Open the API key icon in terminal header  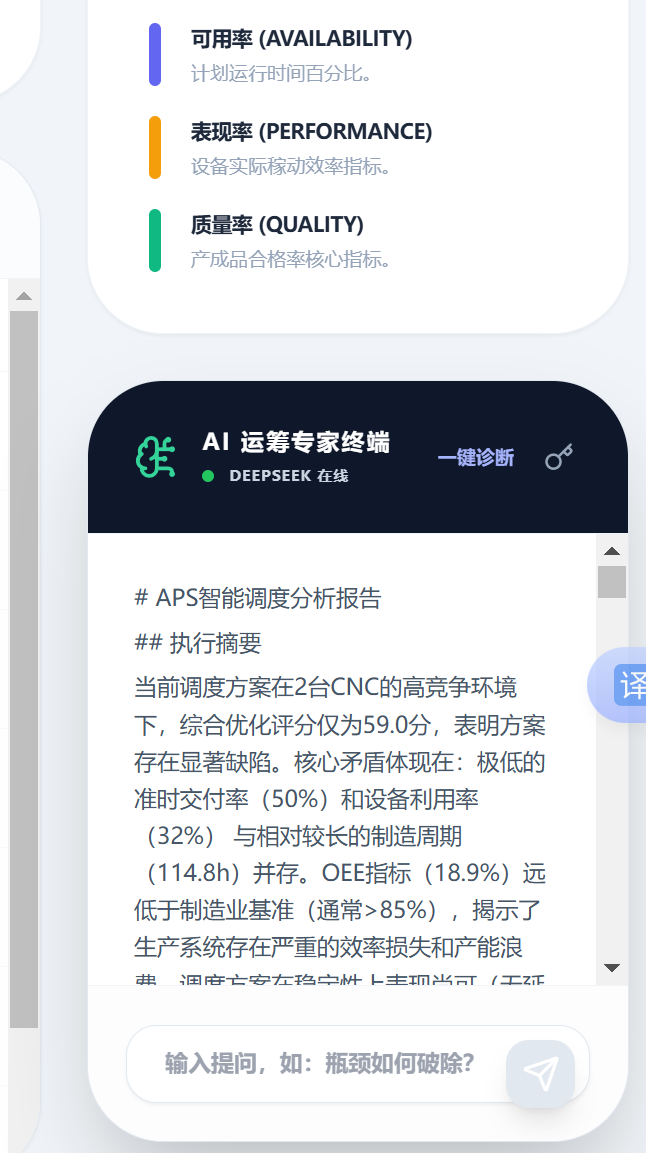(x=559, y=457)
